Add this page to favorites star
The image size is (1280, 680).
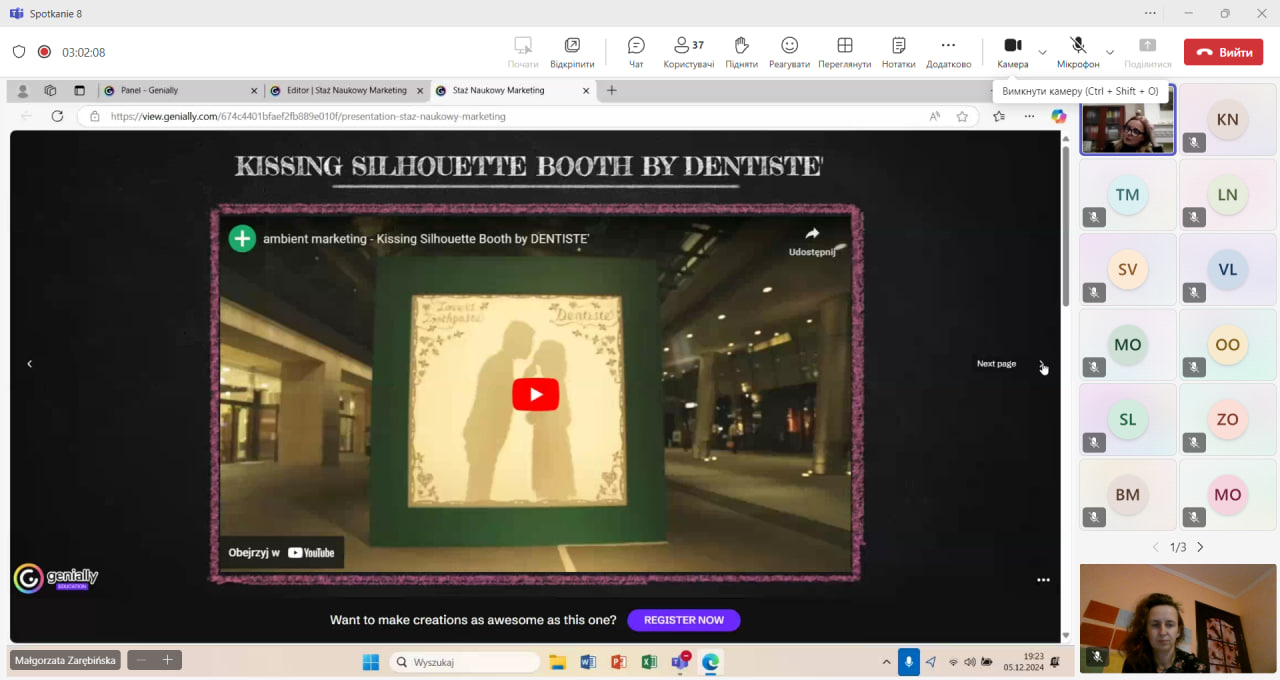tap(962, 116)
